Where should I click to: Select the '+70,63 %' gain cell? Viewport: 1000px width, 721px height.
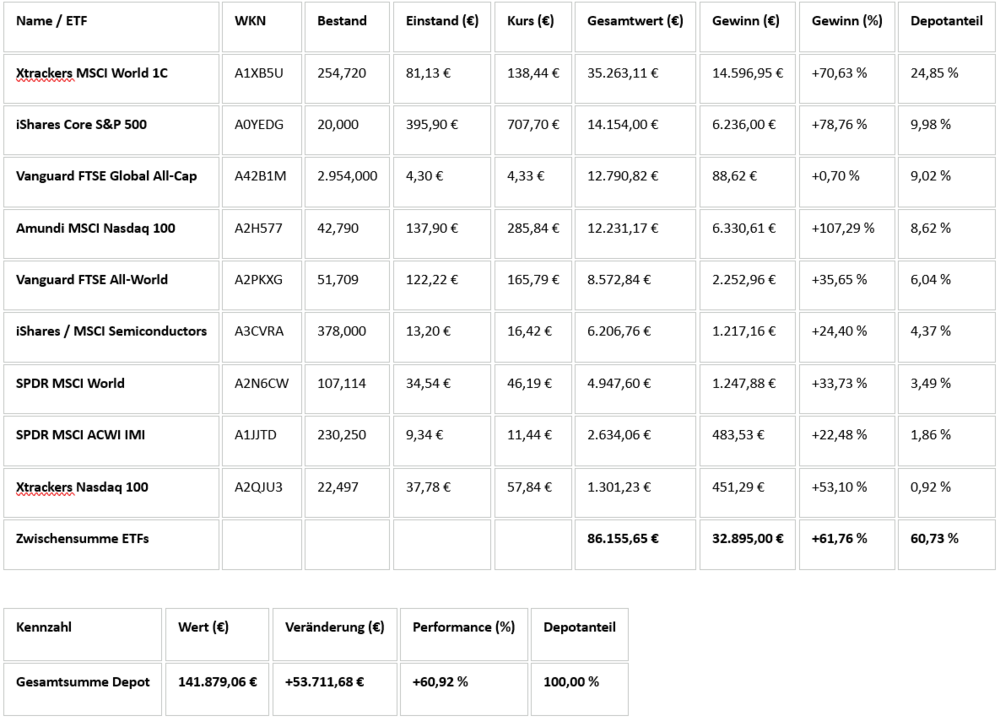click(x=847, y=79)
